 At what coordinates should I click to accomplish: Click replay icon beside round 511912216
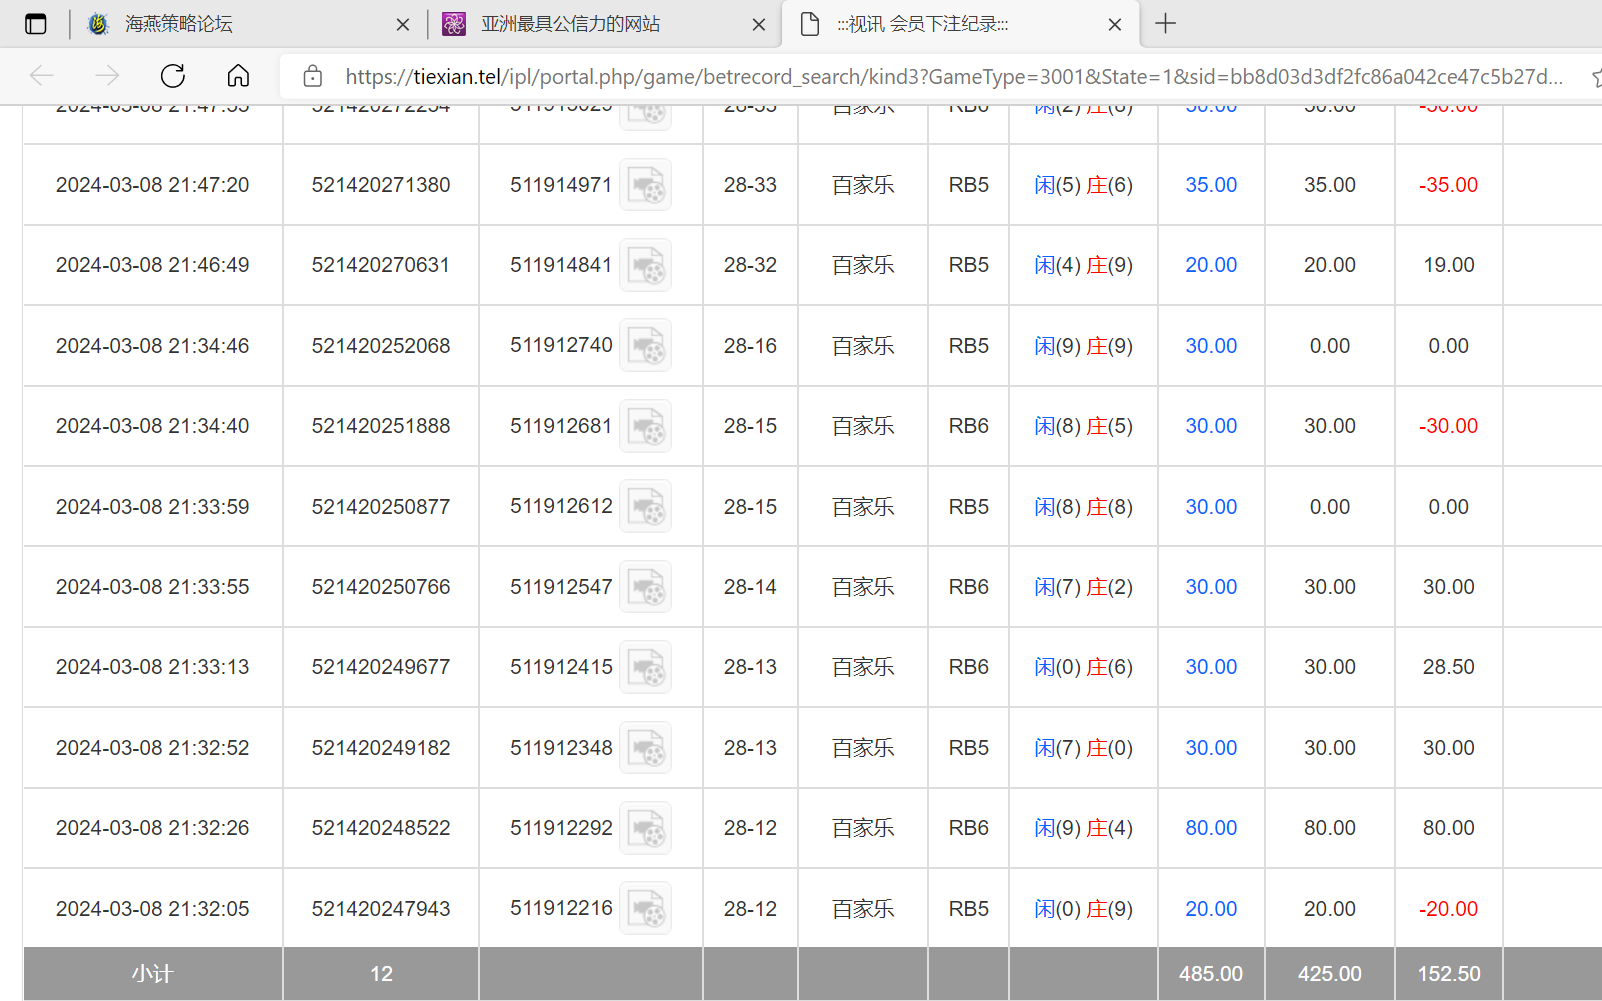coord(645,909)
